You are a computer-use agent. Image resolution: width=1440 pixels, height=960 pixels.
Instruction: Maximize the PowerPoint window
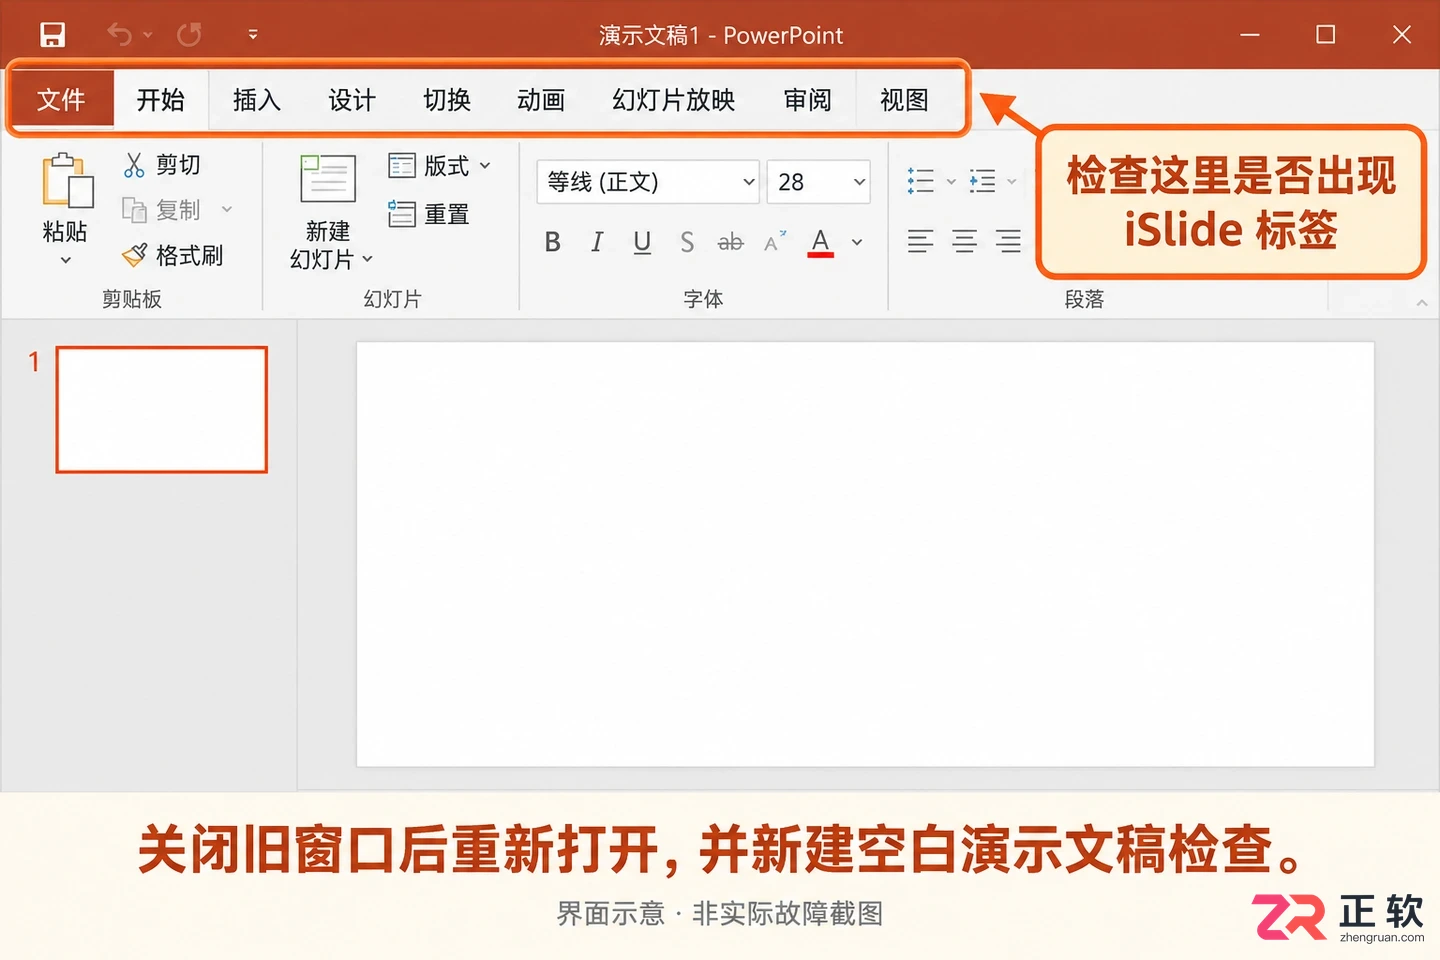pos(1326,35)
